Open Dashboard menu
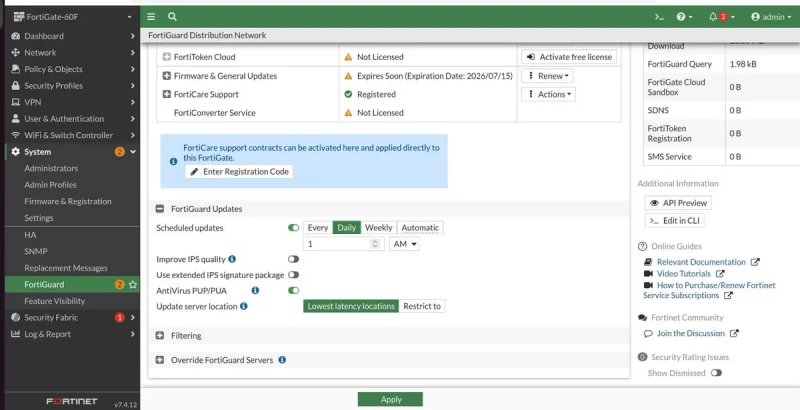 pyautogui.click(x=72, y=36)
